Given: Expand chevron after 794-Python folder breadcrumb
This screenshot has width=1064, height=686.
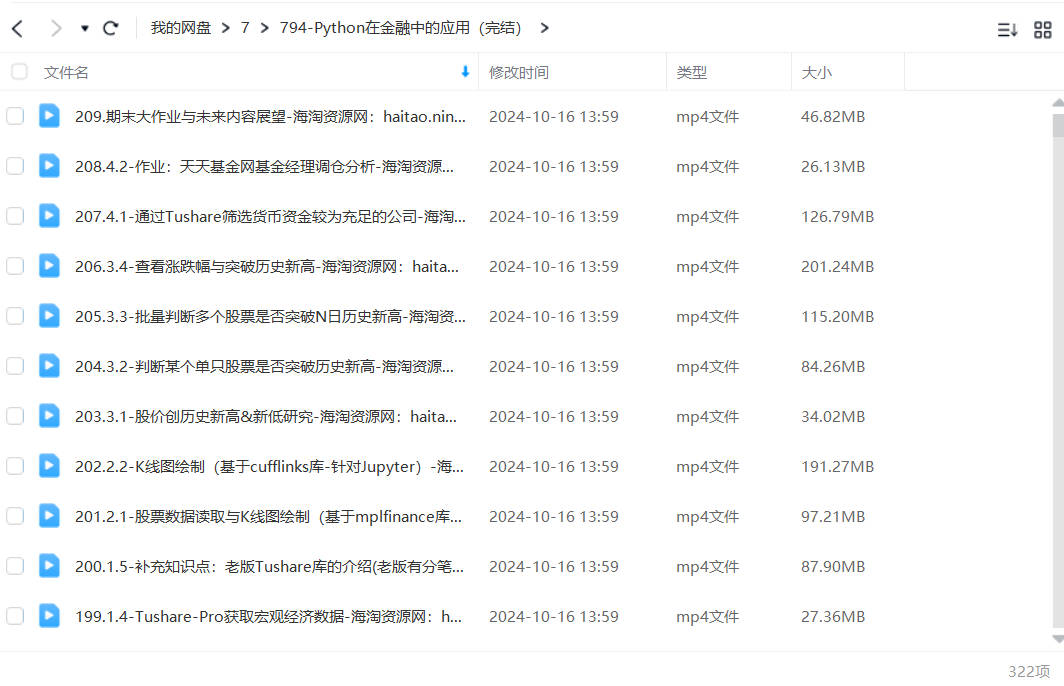Looking at the screenshot, I should pyautogui.click(x=544, y=28).
